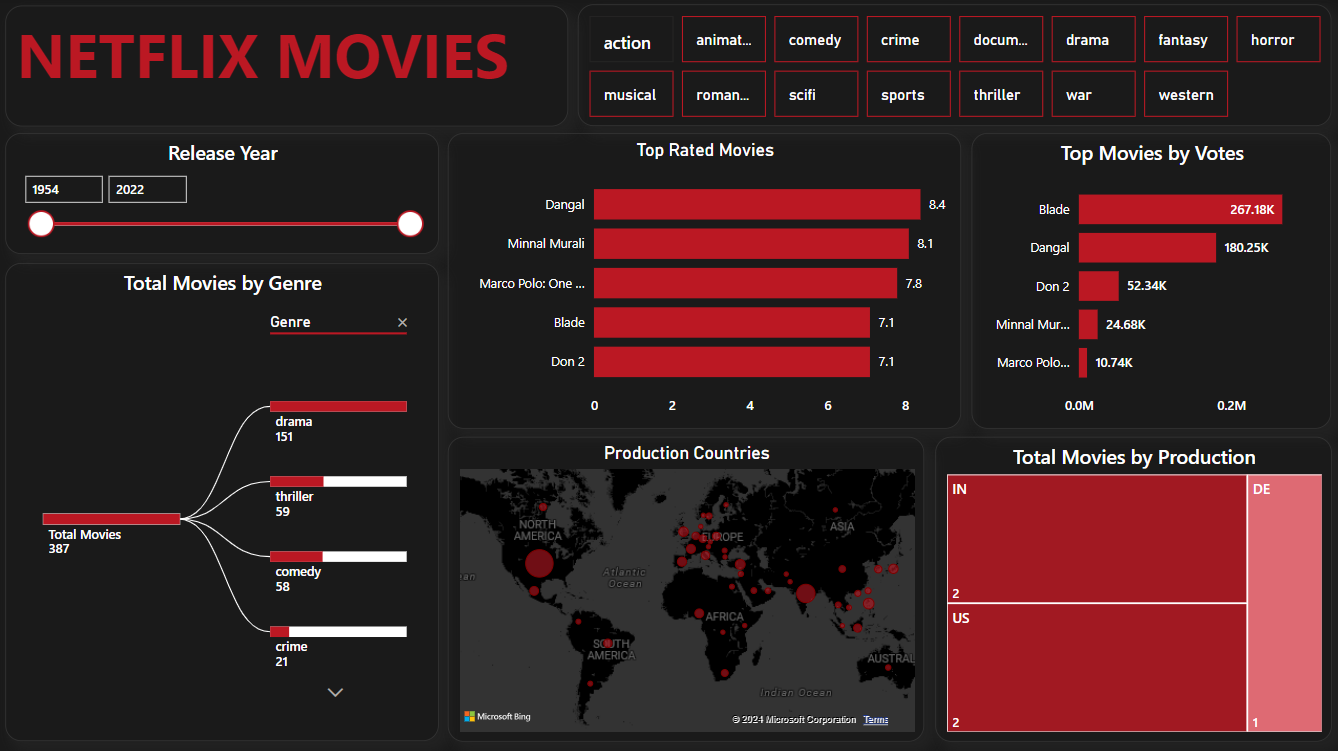Toggle the comedy genre slicer button
Screen dimensions: 1338x751
pyautogui.click(x=815, y=40)
